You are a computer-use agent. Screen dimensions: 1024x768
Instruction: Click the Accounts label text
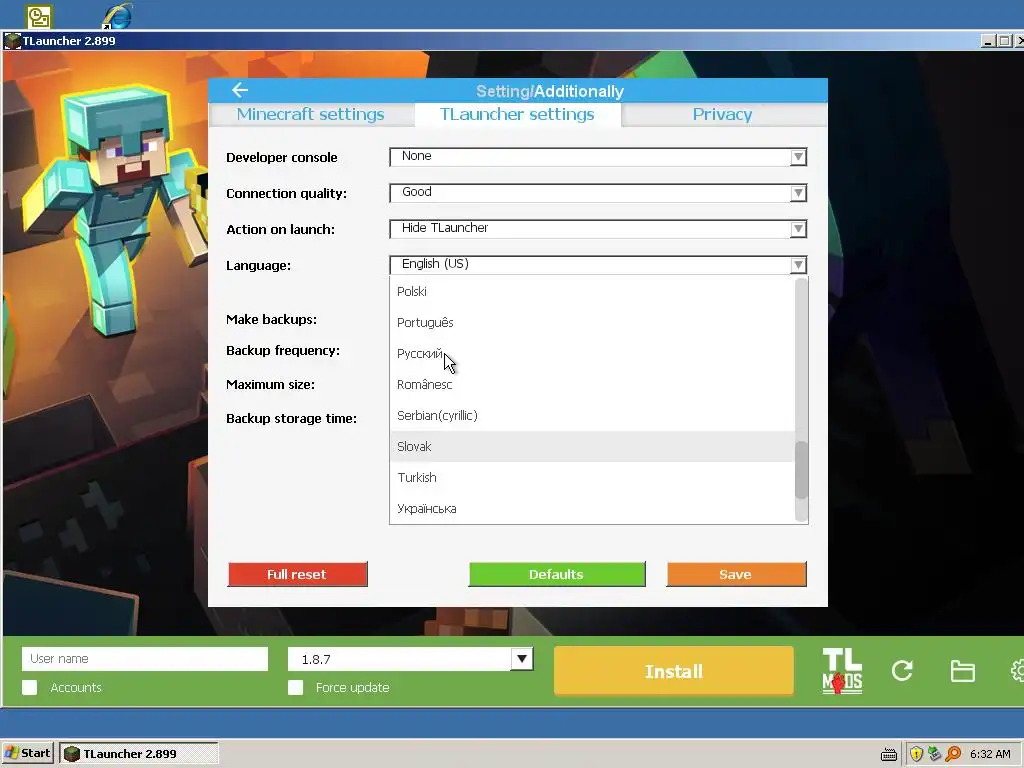click(76, 688)
